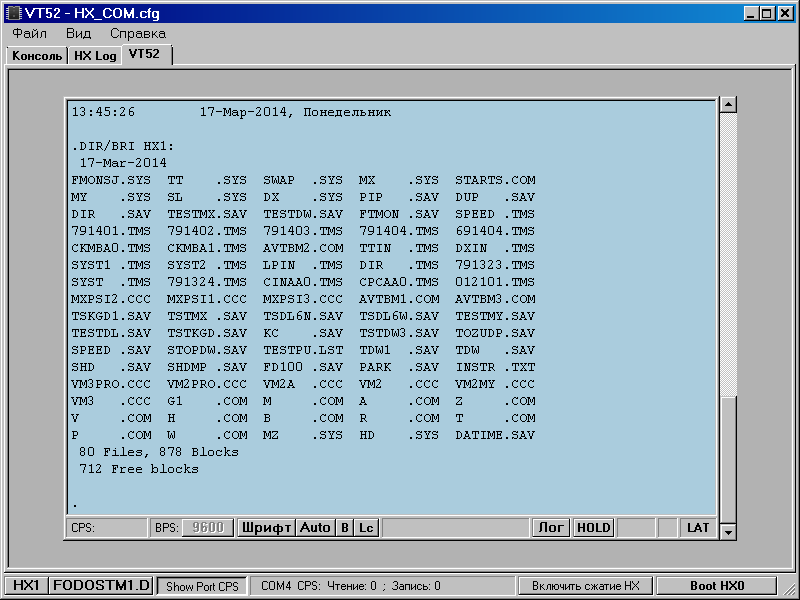Click the Лог button
Screen dimensions: 800x600
[x=550, y=527]
